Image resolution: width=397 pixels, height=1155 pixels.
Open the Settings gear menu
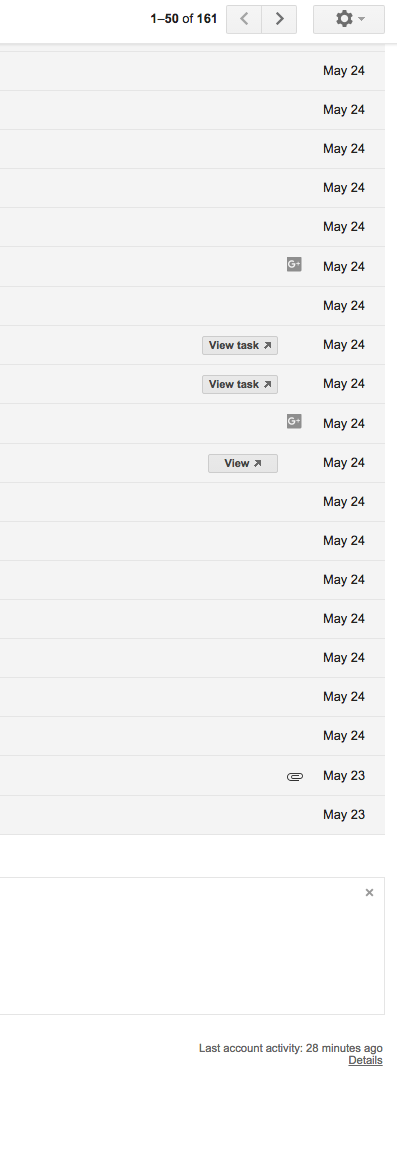(x=348, y=19)
